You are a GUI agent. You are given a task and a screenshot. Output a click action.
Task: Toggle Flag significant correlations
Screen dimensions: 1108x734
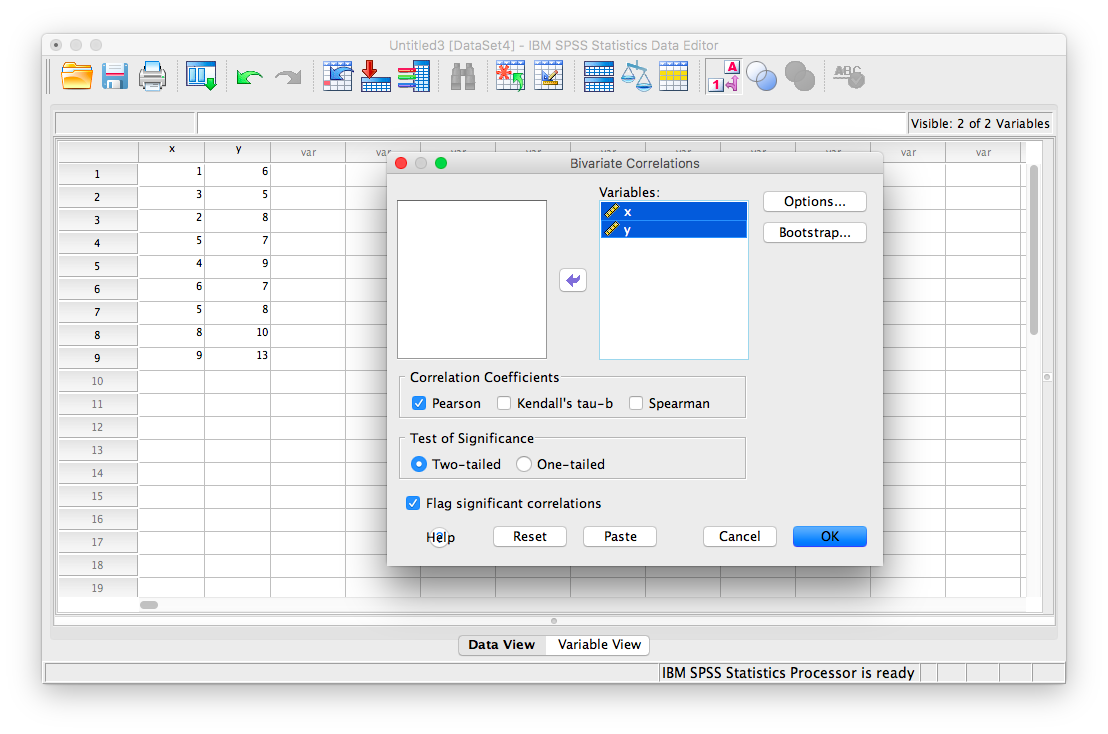tap(413, 503)
